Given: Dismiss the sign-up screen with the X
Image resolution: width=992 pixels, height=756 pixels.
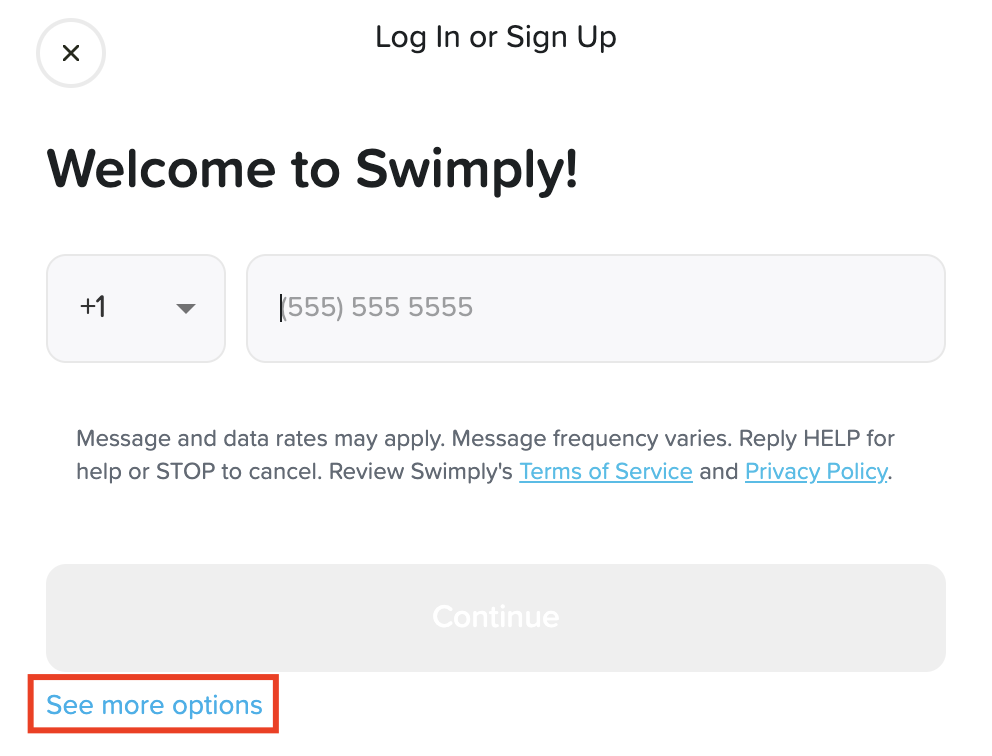Looking at the screenshot, I should (x=71, y=53).
